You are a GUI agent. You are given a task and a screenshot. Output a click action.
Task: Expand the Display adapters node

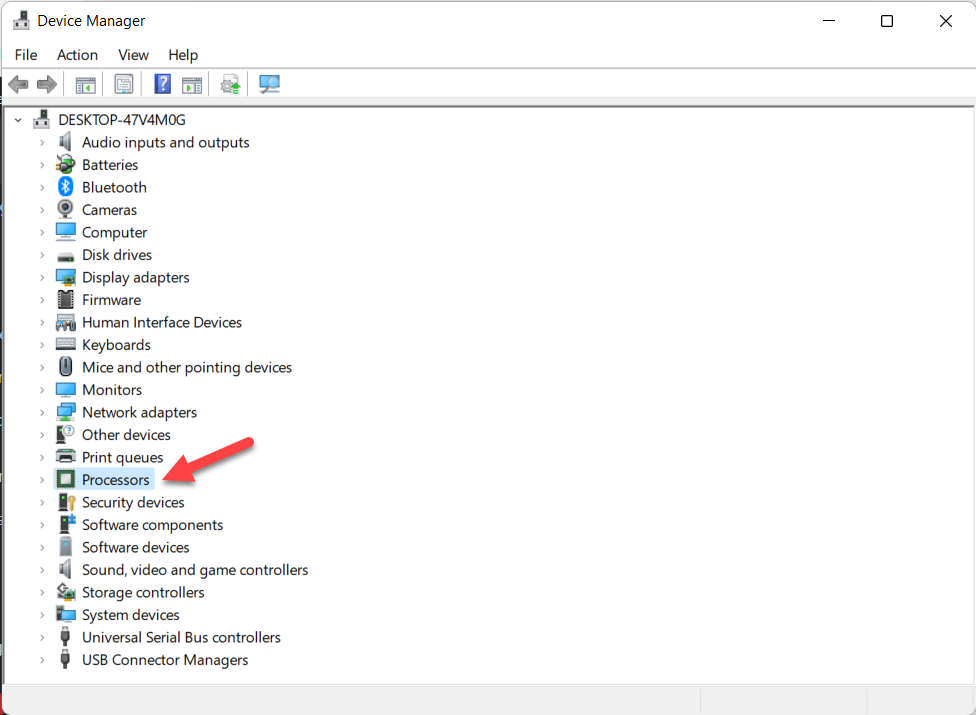point(42,278)
